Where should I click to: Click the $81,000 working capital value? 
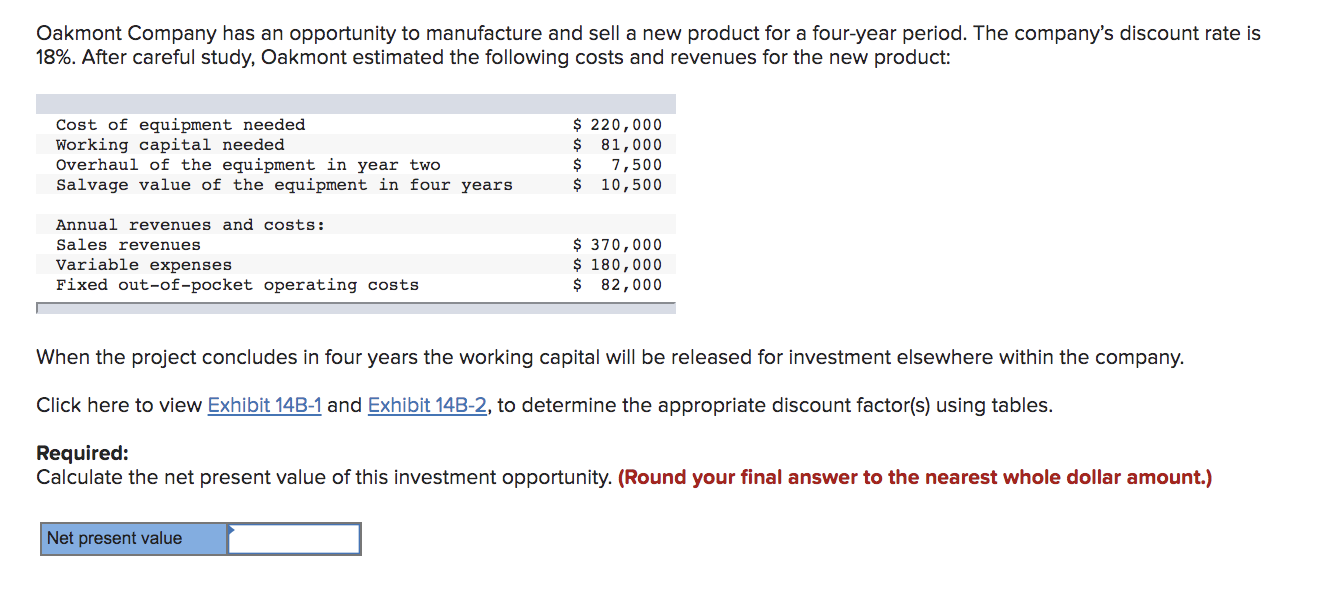[617, 145]
